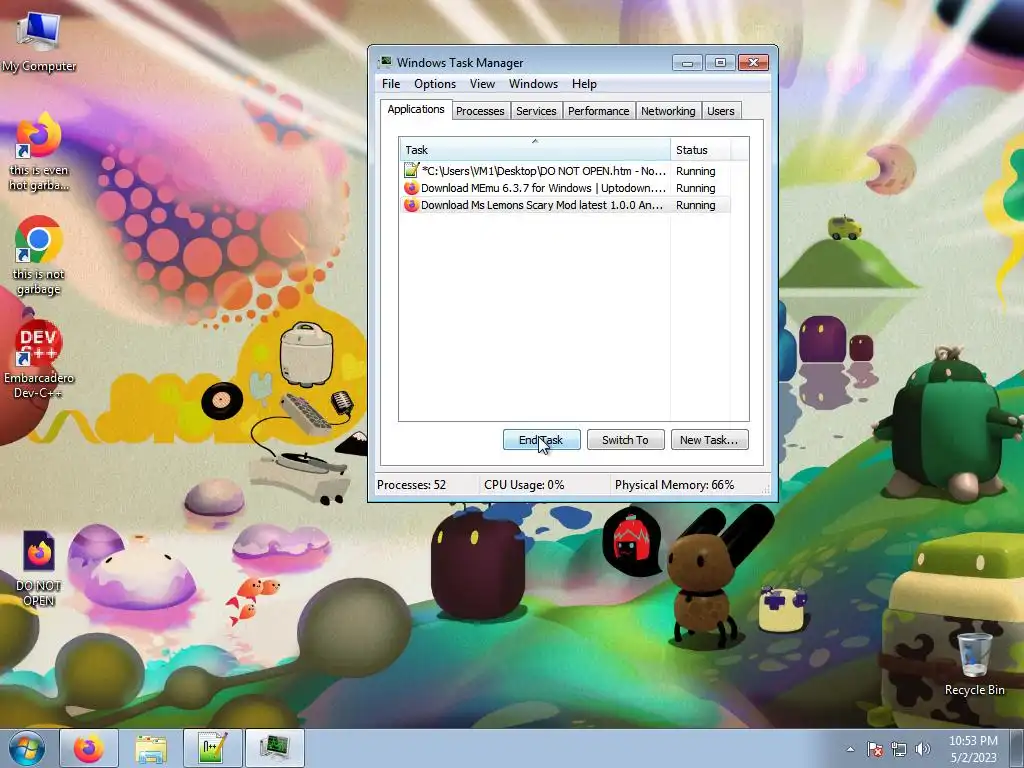Click the Show Desktop strip in taskbar
The width and height of the screenshot is (1024, 768).
coord(1017,748)
